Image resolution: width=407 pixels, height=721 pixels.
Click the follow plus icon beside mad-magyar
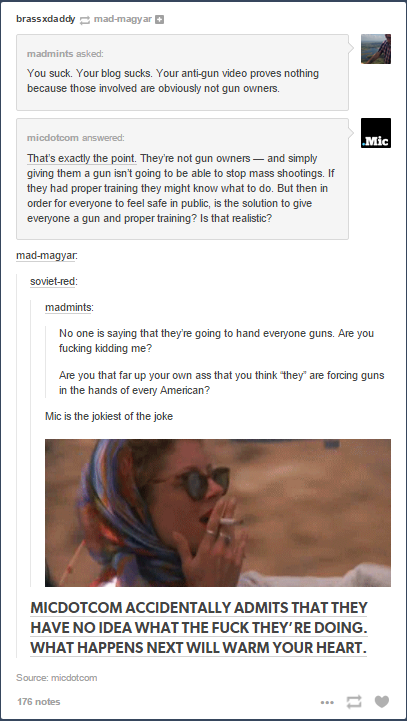pos(160,20)
